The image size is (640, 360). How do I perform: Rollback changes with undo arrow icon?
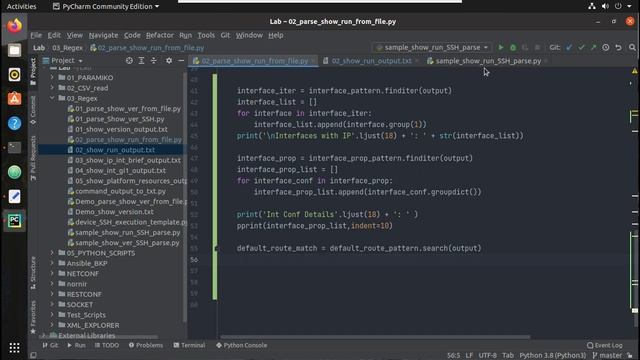619,48
